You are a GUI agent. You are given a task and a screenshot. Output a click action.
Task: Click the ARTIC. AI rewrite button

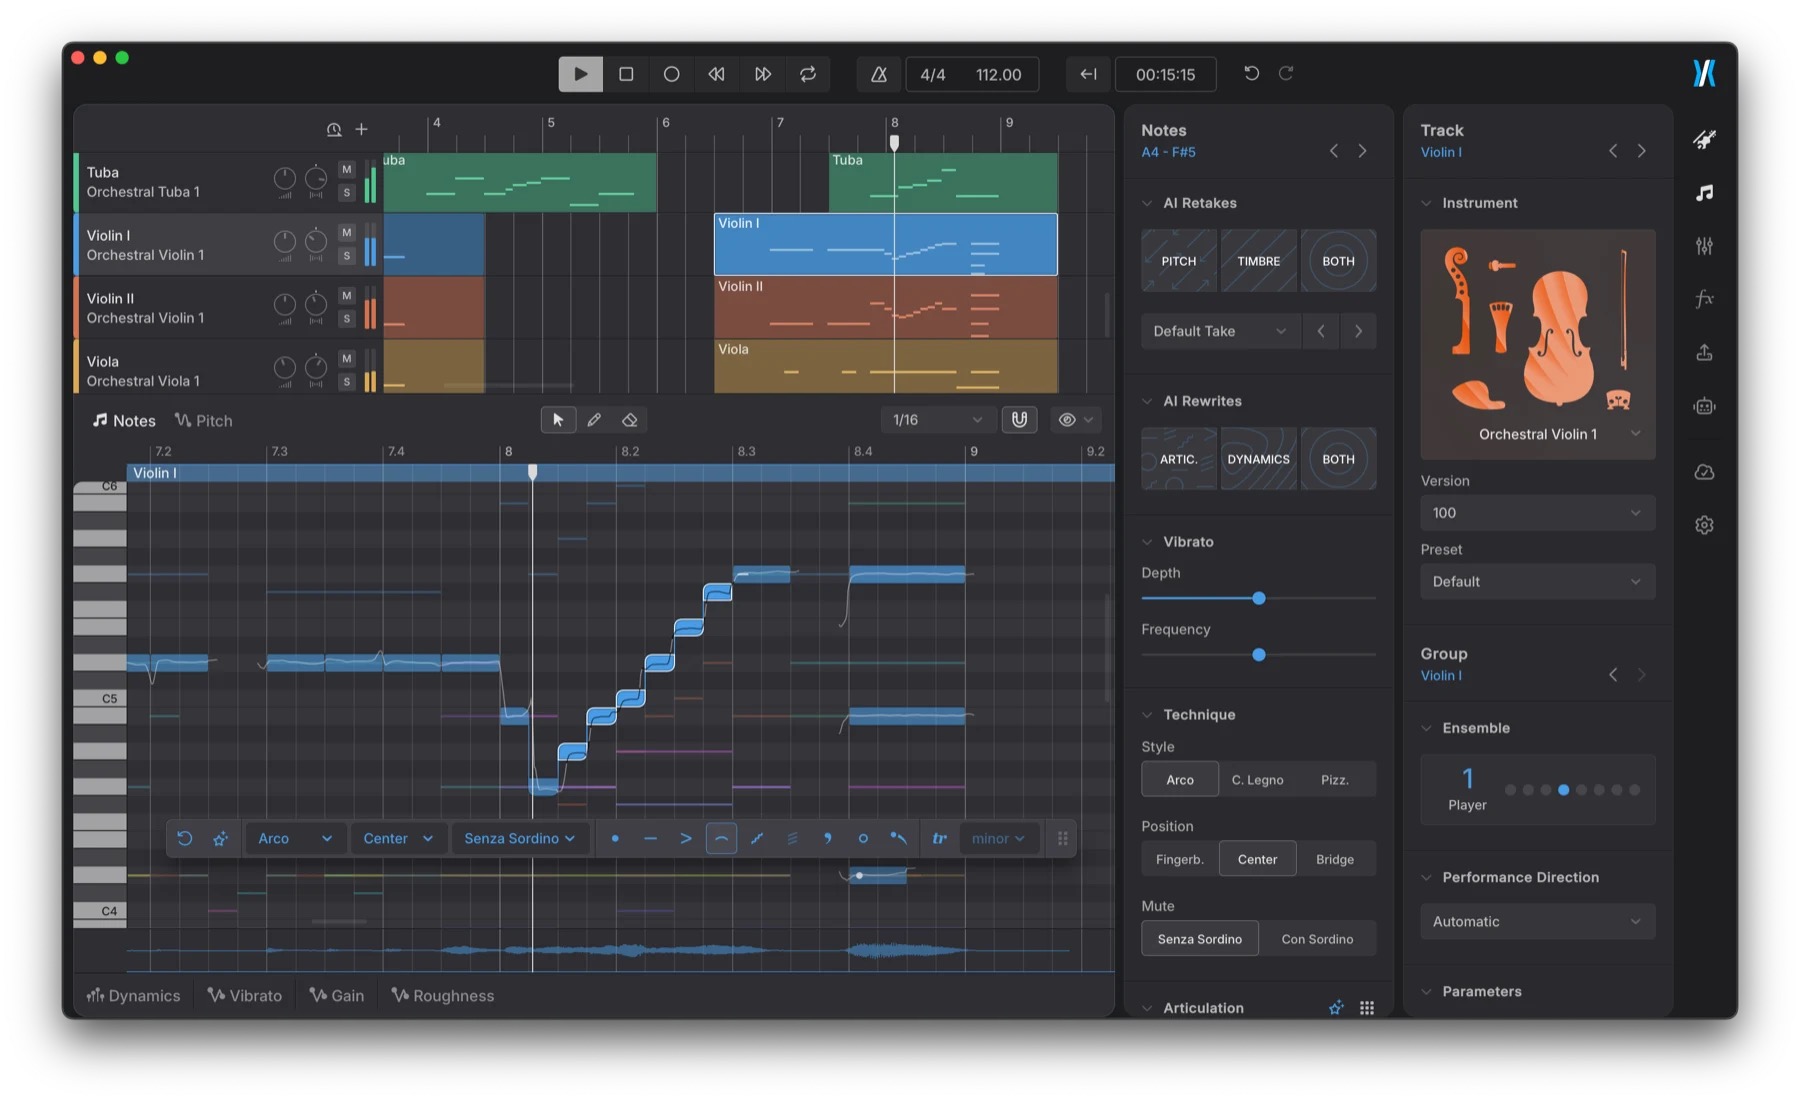point(1179,459)
